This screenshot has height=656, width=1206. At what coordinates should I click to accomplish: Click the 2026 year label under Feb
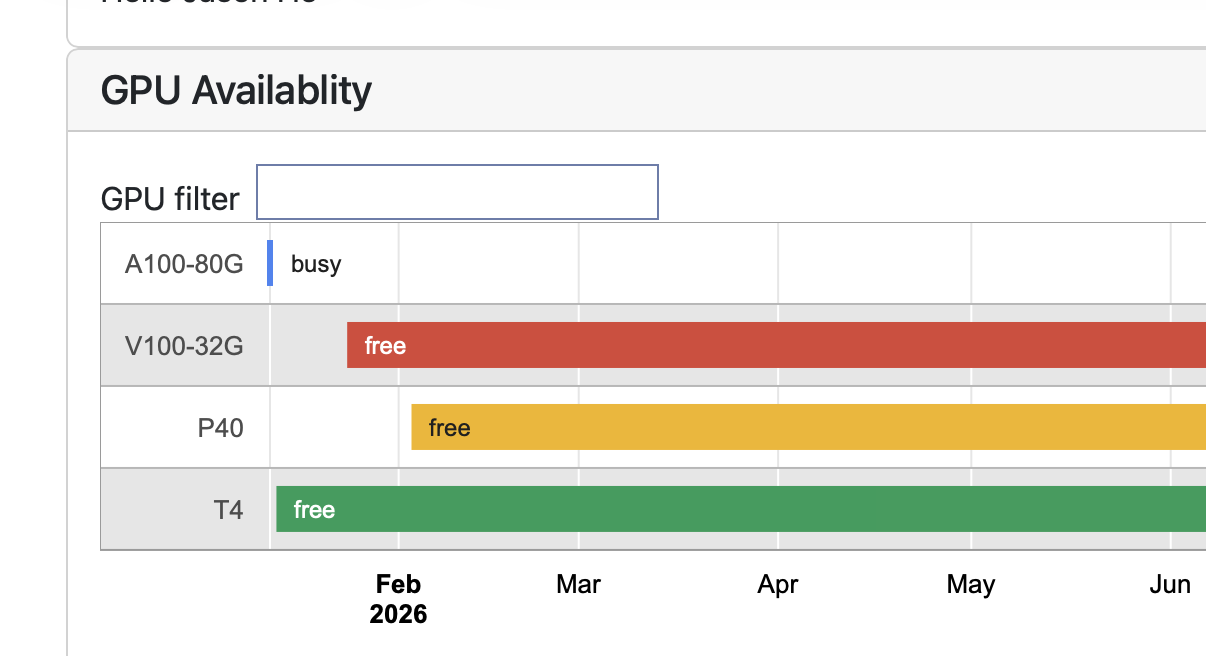tap(398, 614)
